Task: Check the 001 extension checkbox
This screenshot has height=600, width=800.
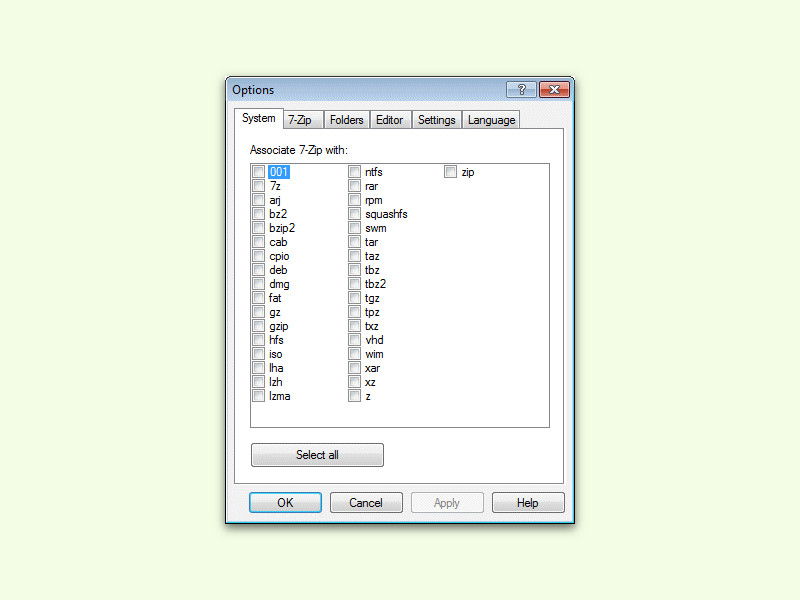Action: pyautogui.click(x=259, y=172)
